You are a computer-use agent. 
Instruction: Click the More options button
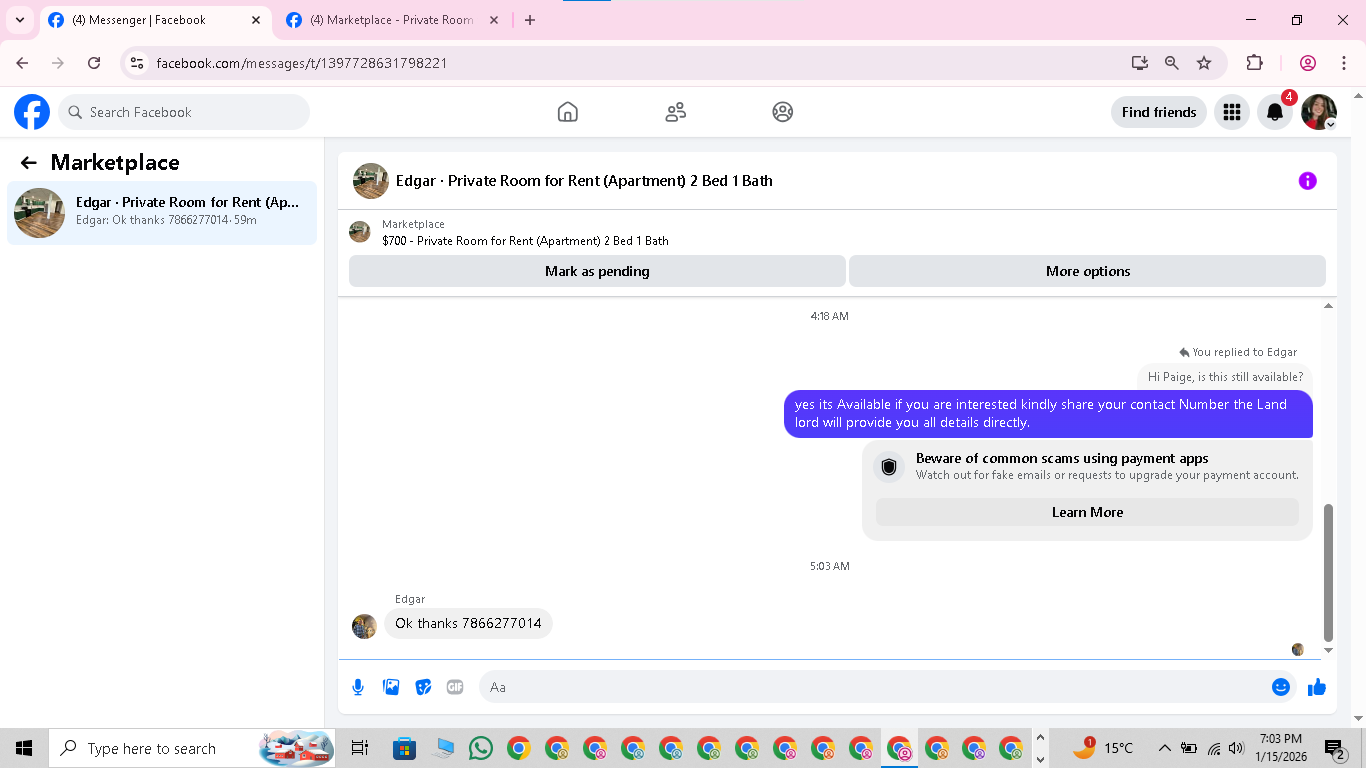coord(1088,271)
